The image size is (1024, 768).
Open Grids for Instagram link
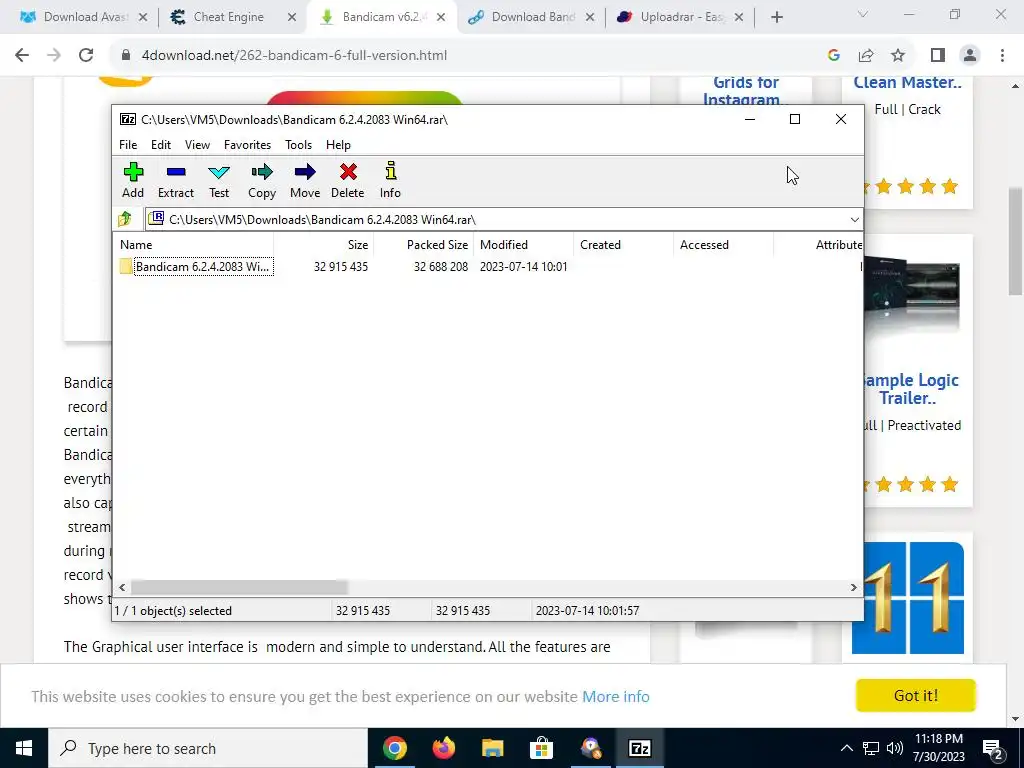(745, 91)
